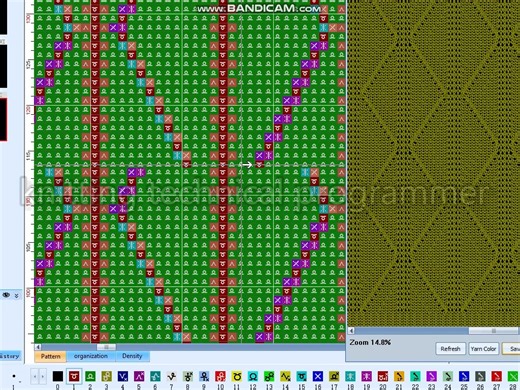Select magenta transfer symbol number 19
Image resolution: width=520 pixels, height=390 pixels.
[367, 376]
